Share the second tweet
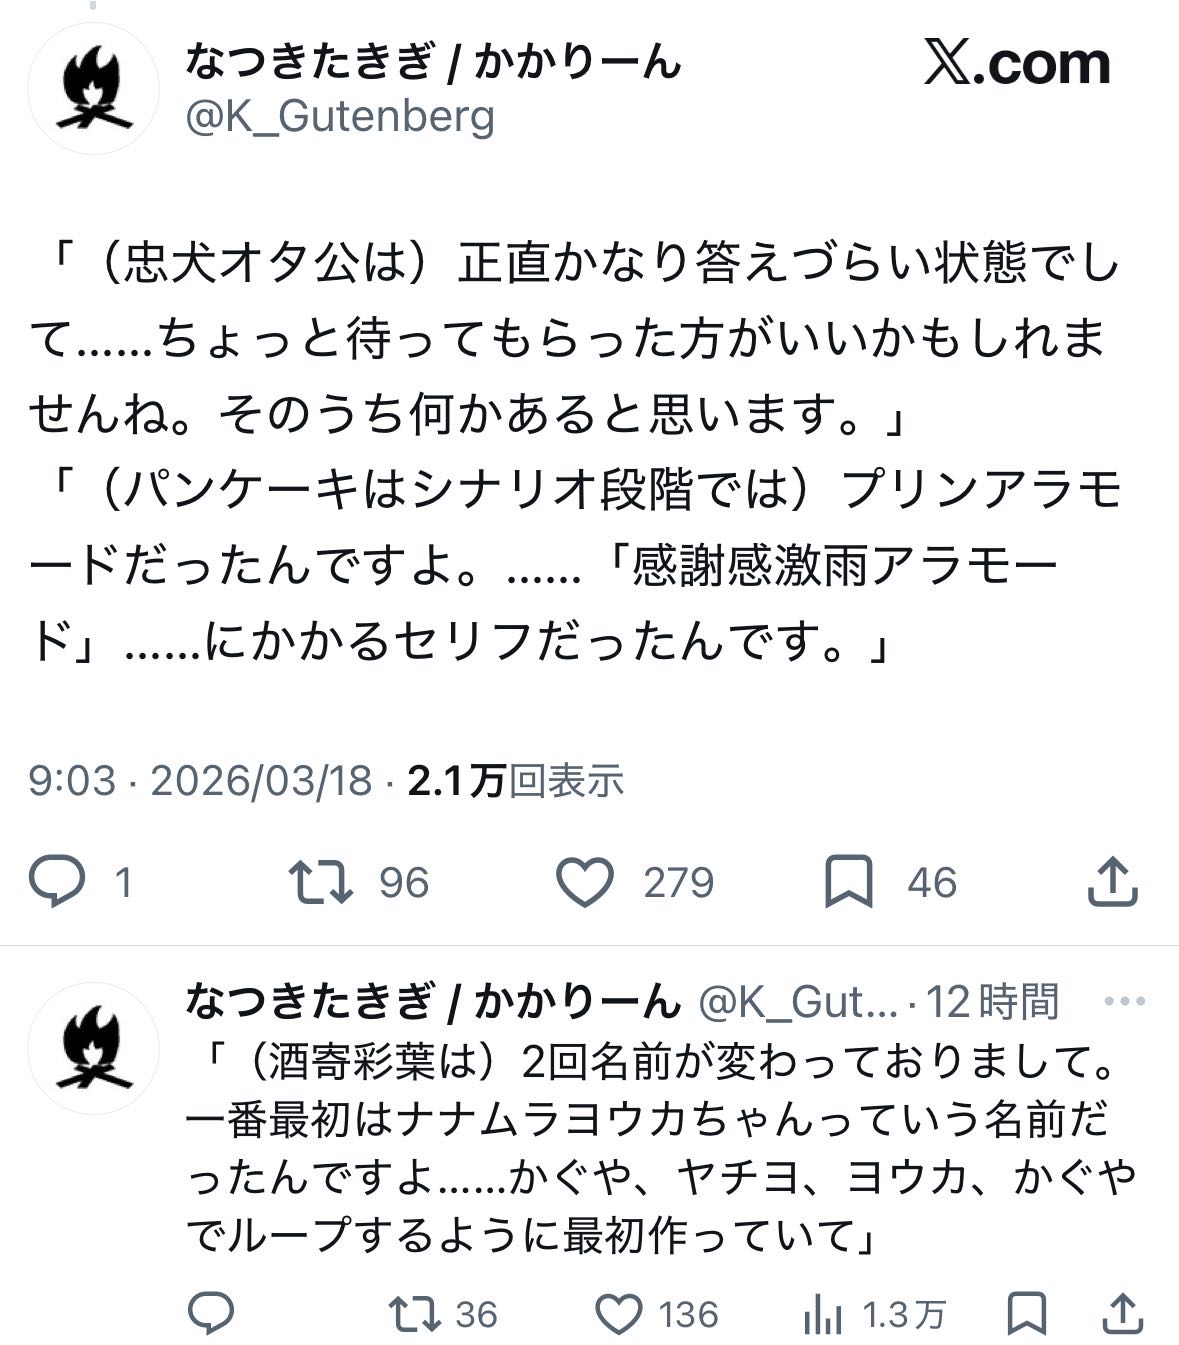 pyautogui.click(x=1122, y=1313)
